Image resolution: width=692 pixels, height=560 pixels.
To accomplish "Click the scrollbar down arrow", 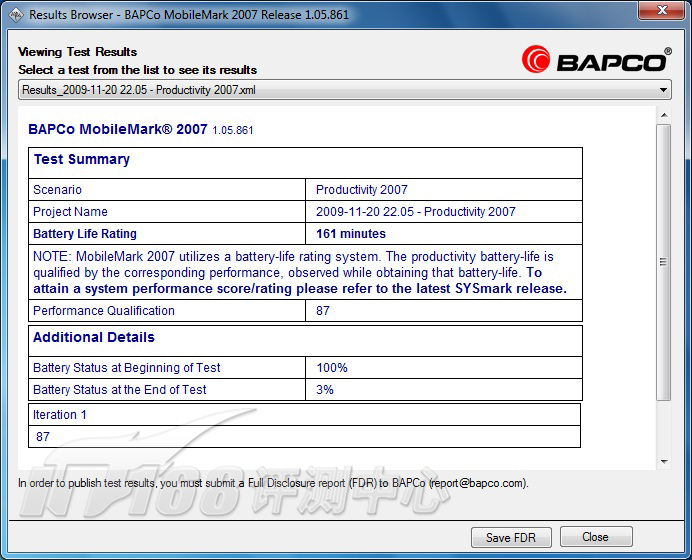I will [664, 462].
